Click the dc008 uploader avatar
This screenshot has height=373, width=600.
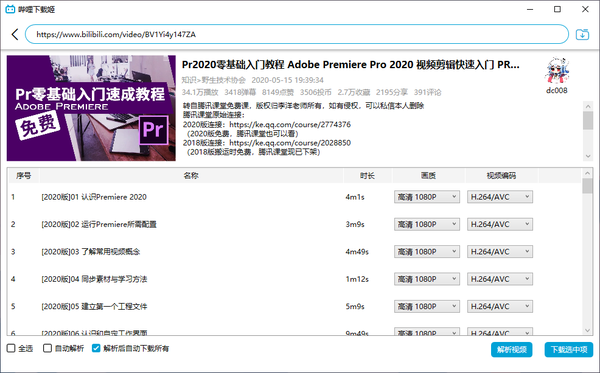(557, 71)
